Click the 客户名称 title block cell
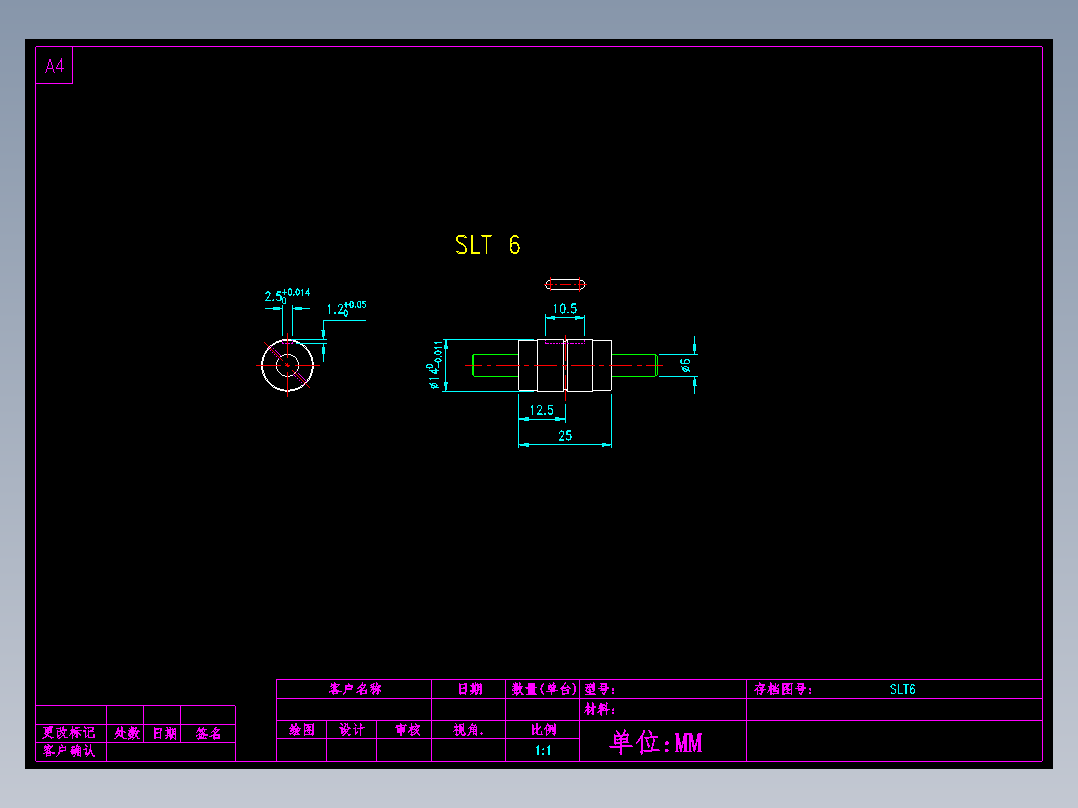 point(355,689)
